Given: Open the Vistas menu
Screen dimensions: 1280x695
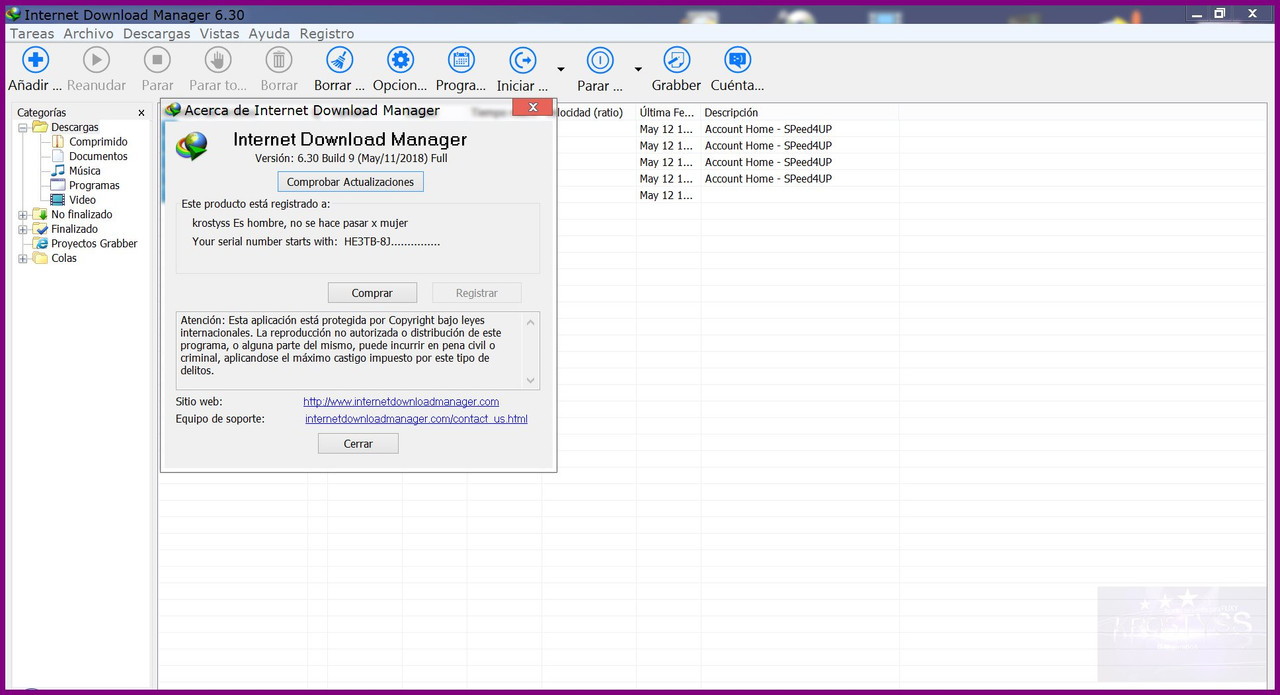Looking at the screenshot, I should point(219,33).
